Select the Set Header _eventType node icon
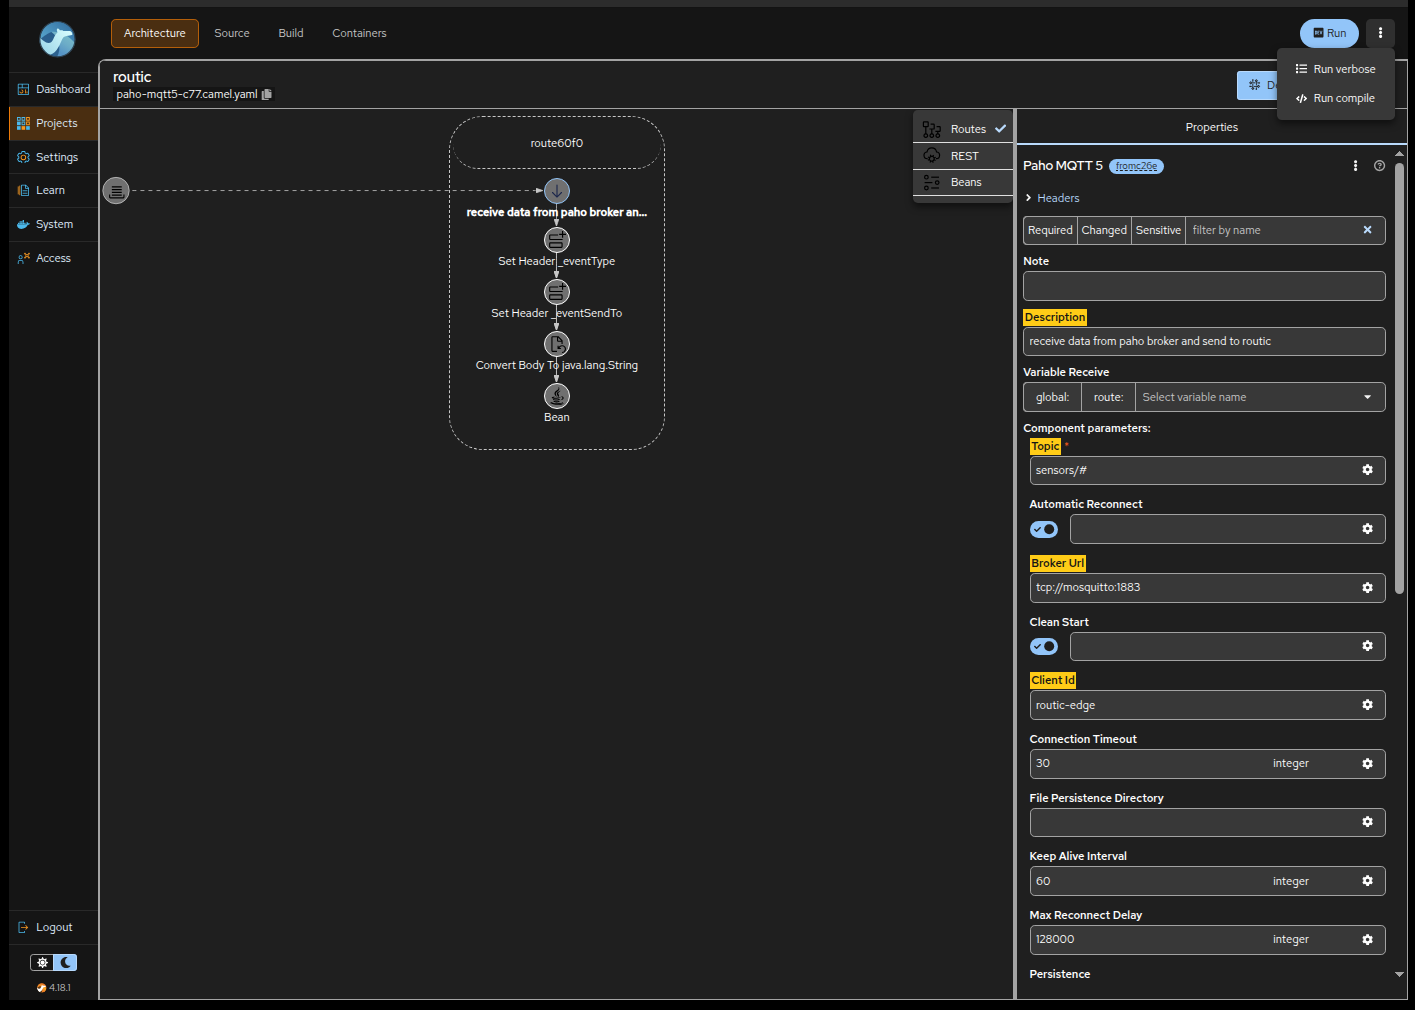1415x1010 pixels. tap(557, 240)
